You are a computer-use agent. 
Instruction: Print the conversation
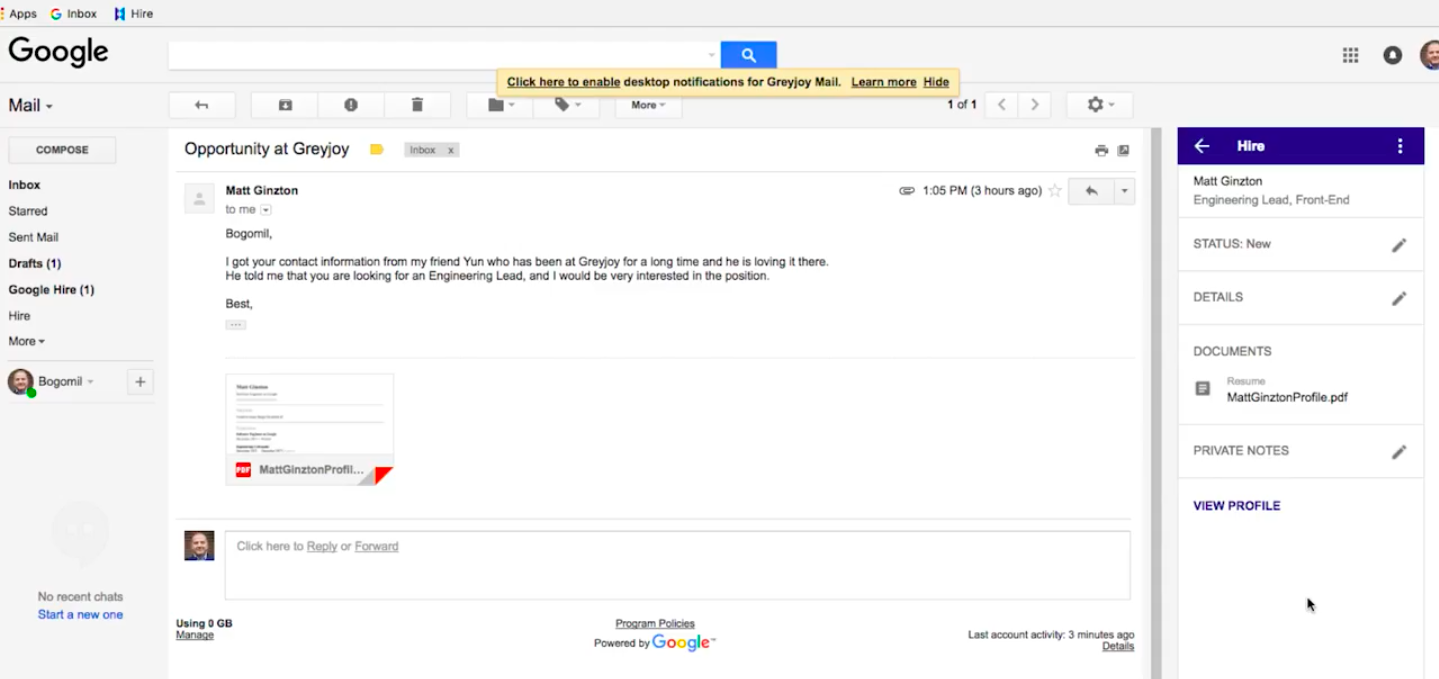[x=1101, y=151]
